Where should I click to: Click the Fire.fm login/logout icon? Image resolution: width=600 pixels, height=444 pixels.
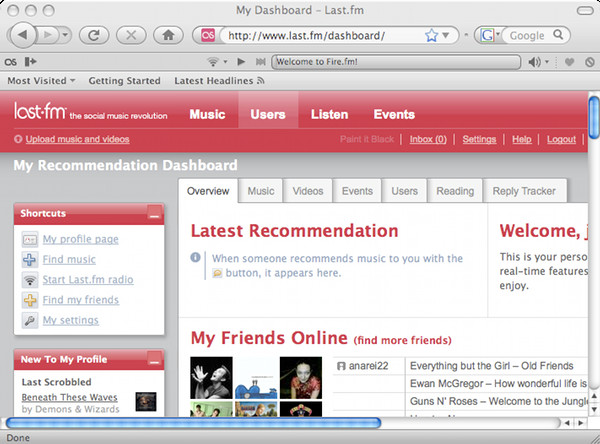click(x=30, y=62)
